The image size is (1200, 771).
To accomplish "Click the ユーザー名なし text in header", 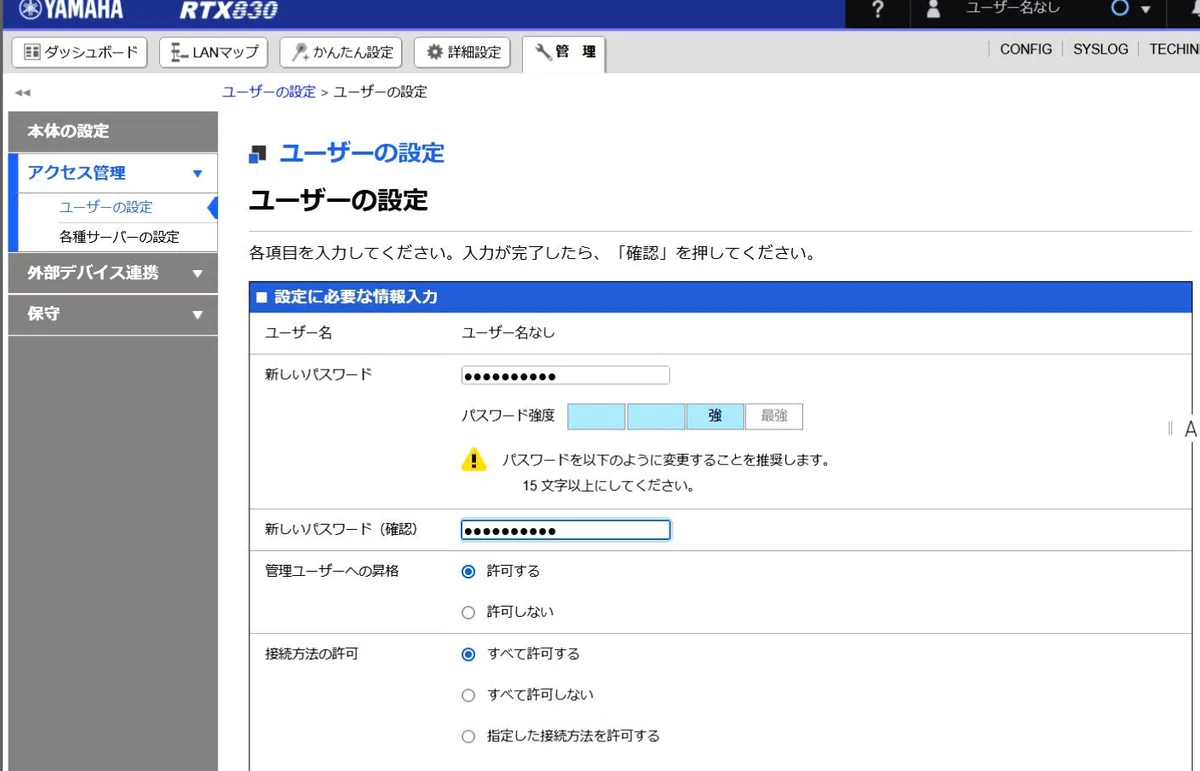I will click(x=1012, y=8).
